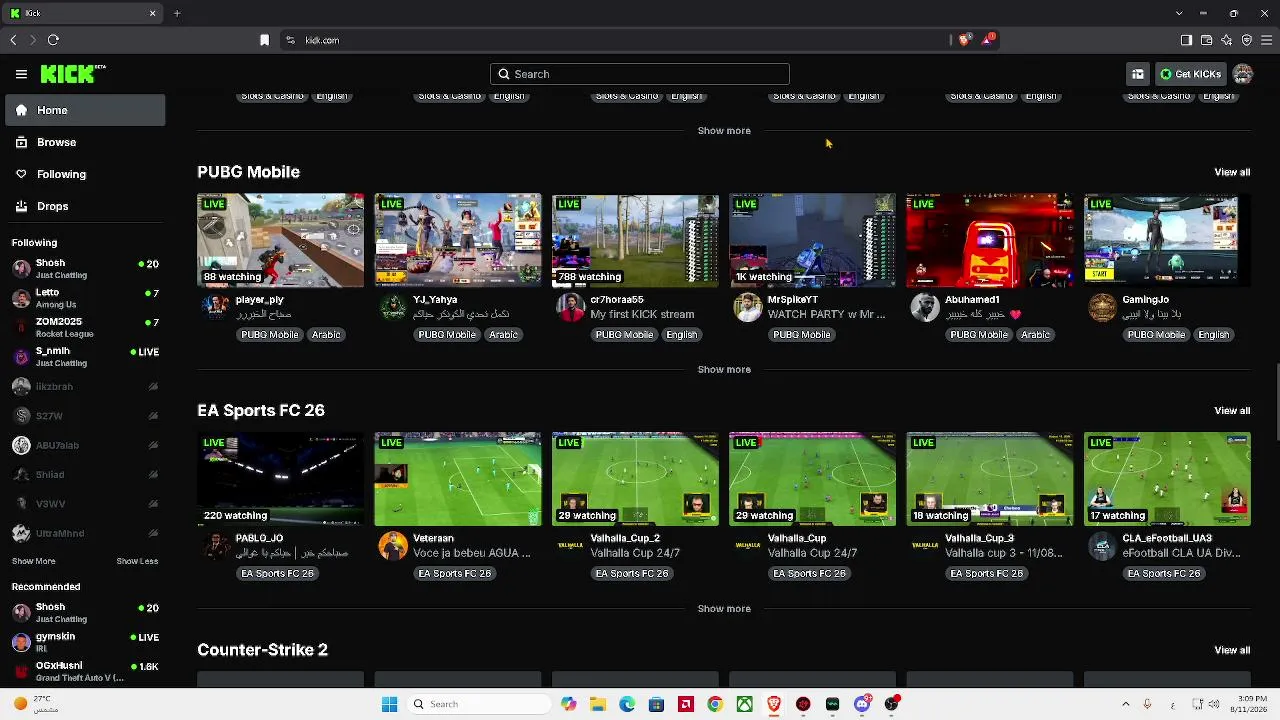Show hidden system tray icons chevron
This screenshot has height=720, width=1280.
(x=1125, y=704)
